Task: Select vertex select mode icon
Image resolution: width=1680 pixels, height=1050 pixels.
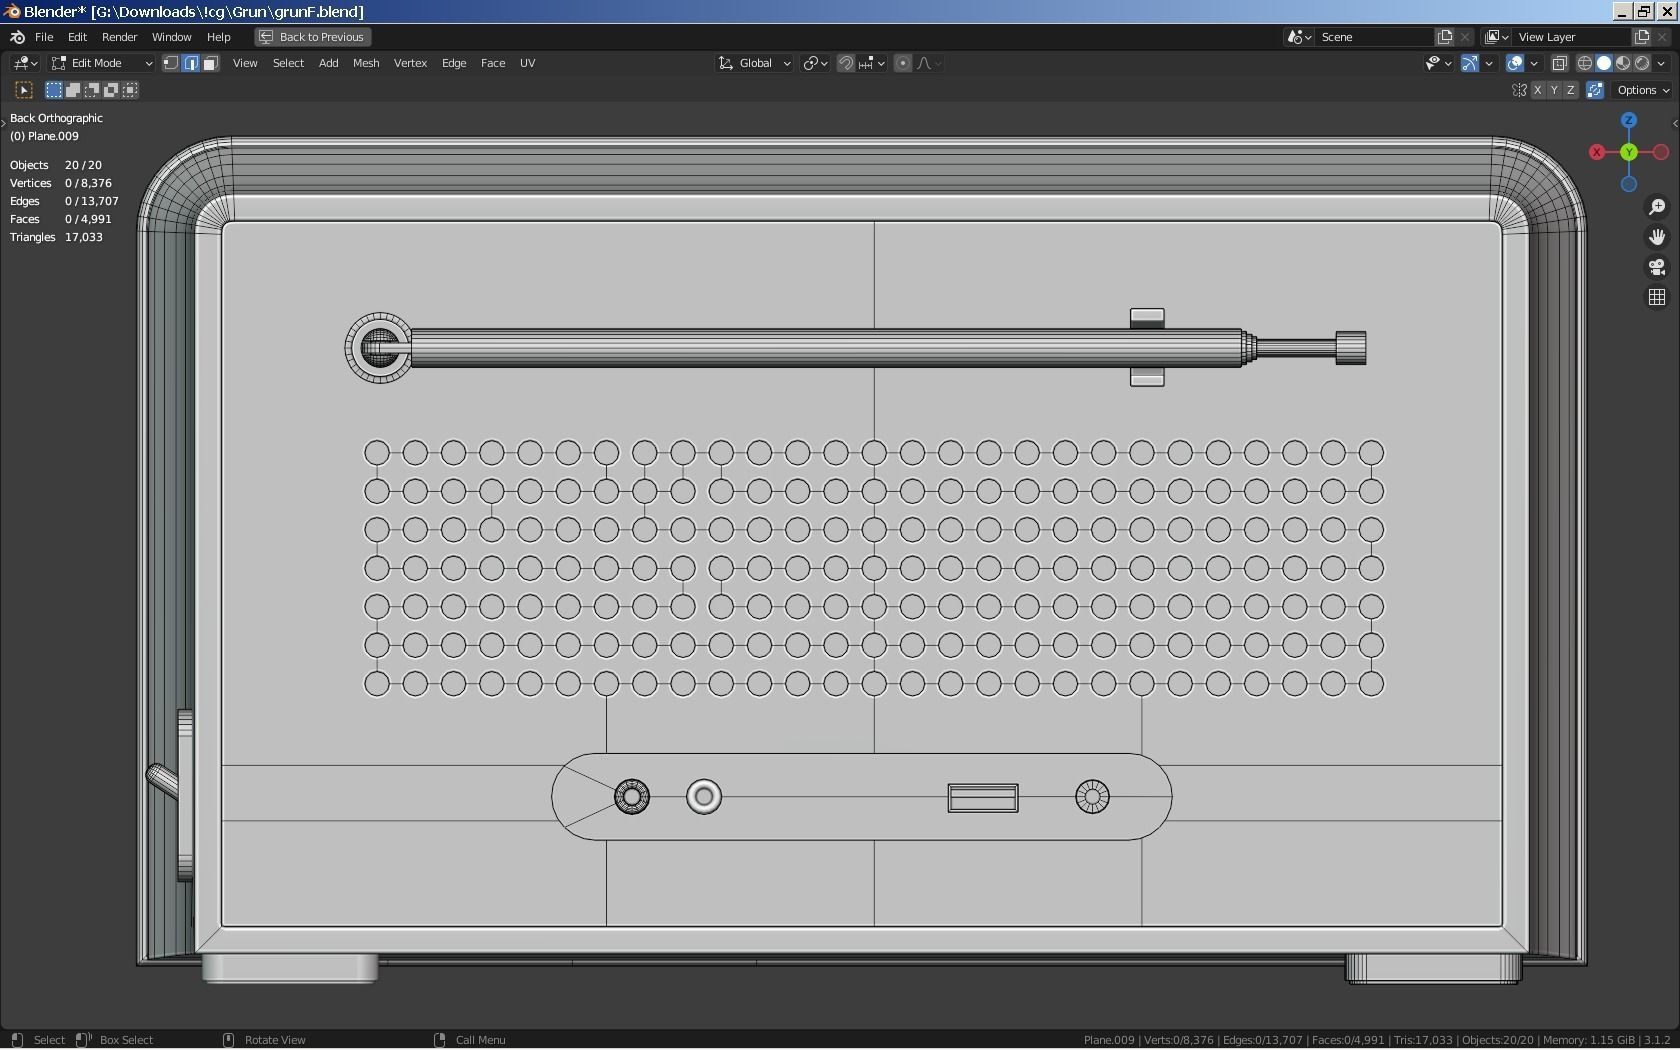Action: [171, 63]
